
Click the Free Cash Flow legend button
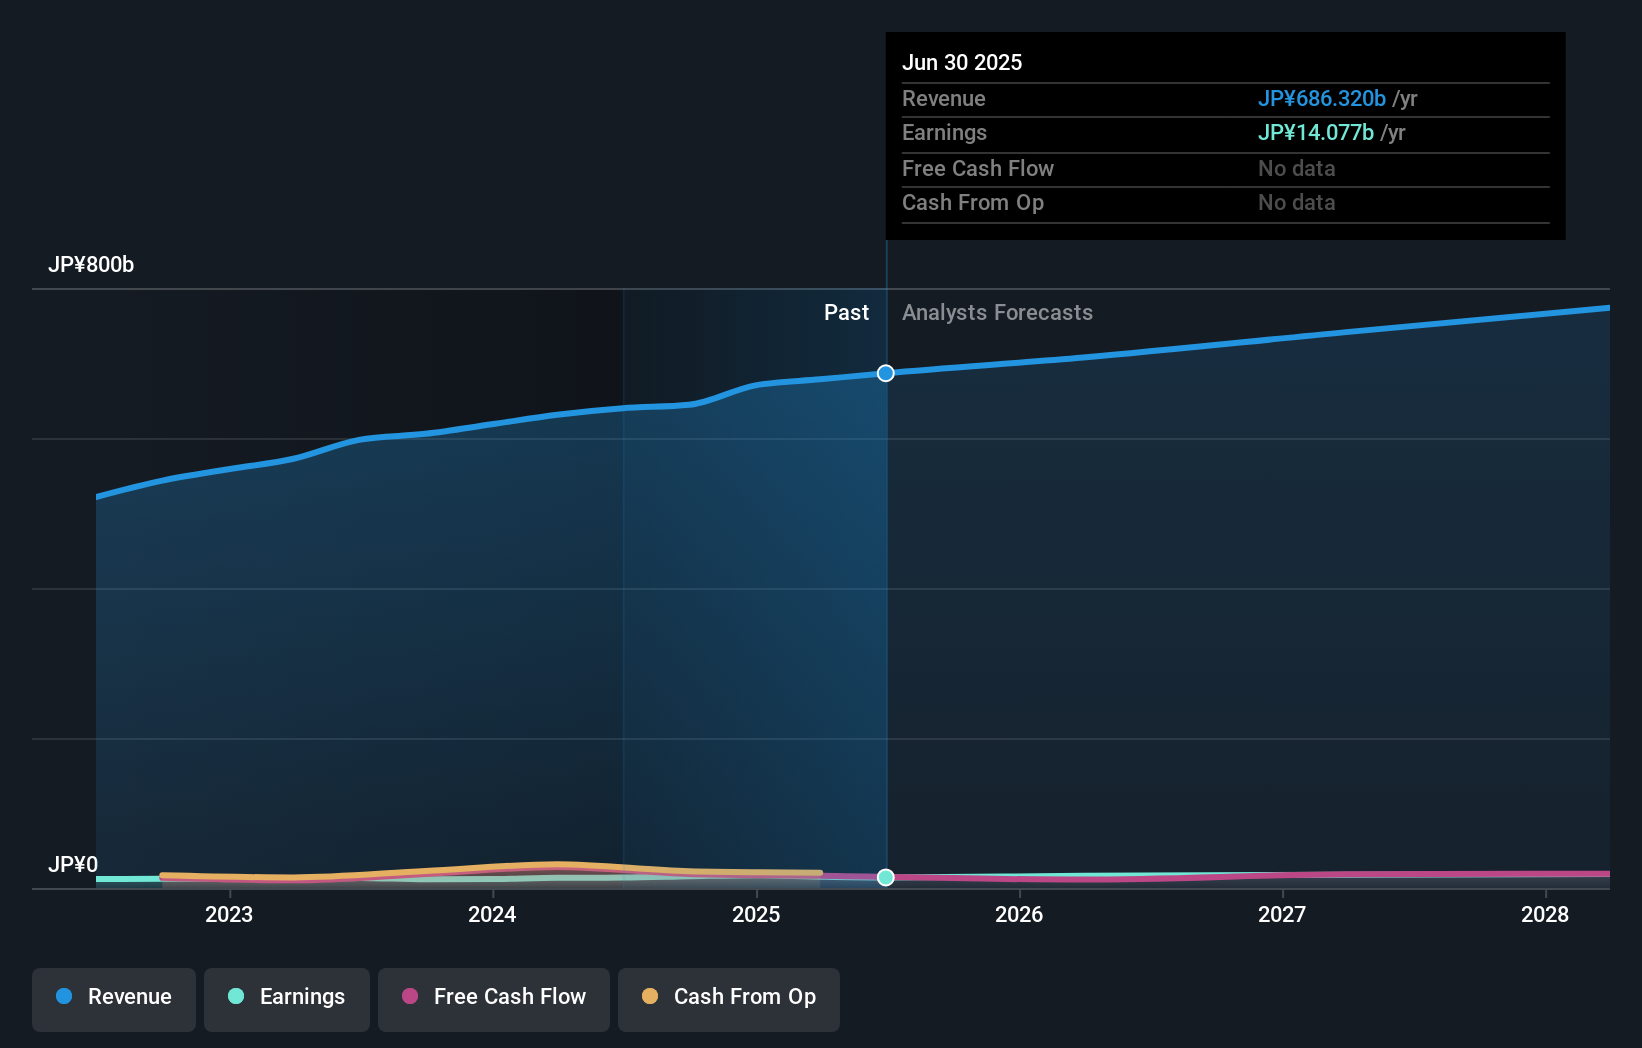pos(493,997)
